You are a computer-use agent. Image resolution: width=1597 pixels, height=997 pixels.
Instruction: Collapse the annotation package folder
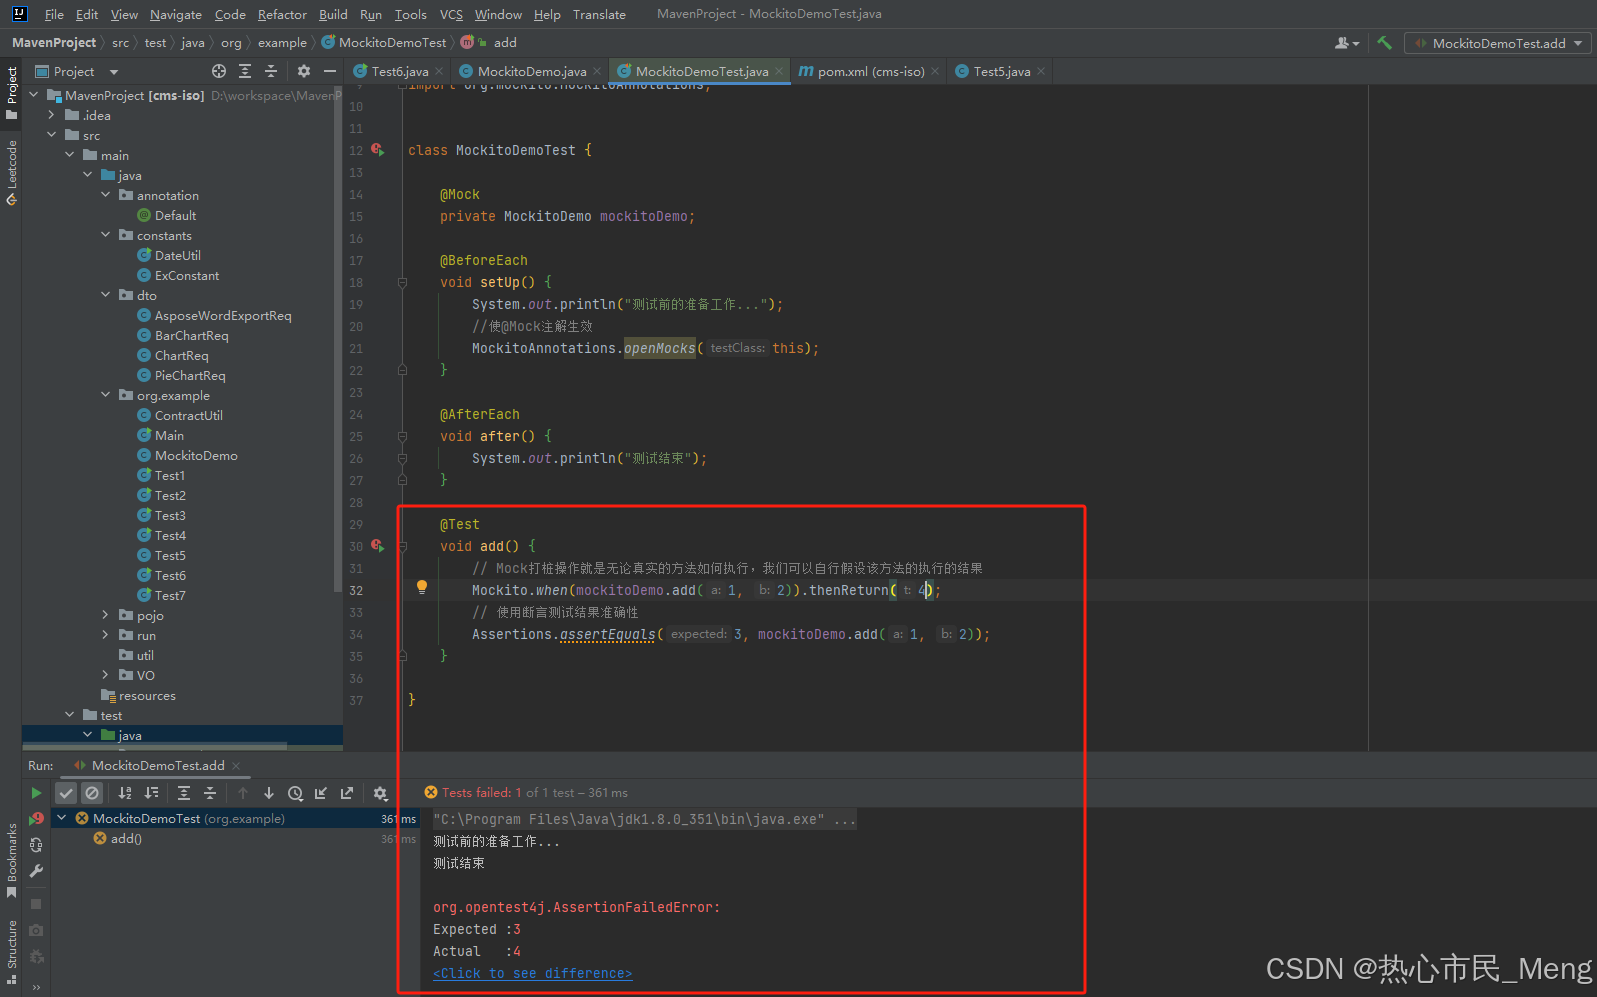click(105, 195)
